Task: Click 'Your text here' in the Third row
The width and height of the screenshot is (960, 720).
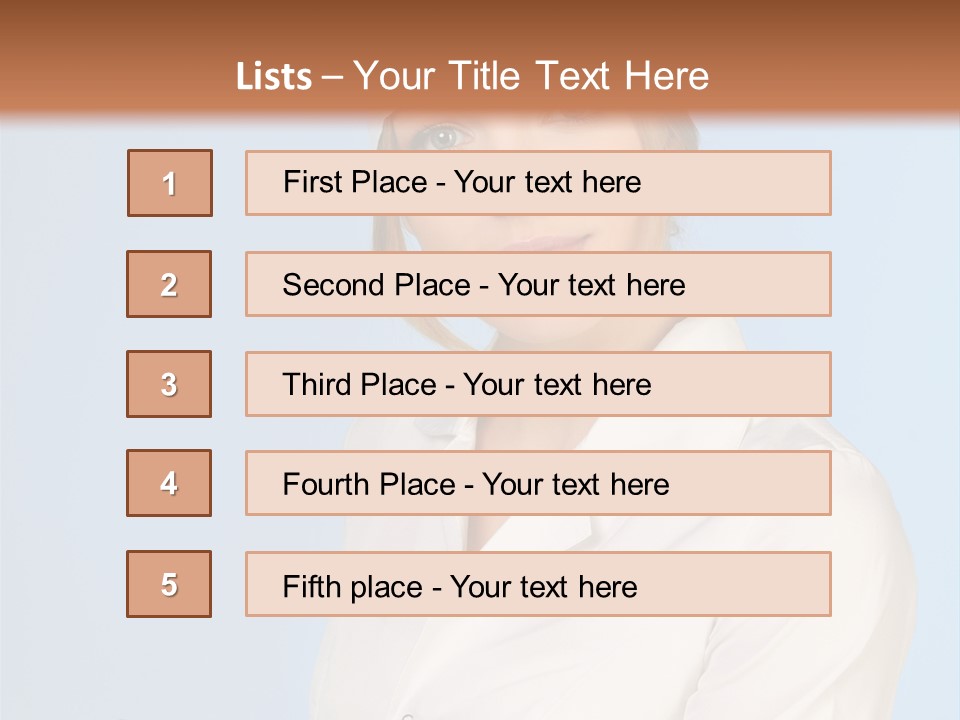Action: [557, 385]
